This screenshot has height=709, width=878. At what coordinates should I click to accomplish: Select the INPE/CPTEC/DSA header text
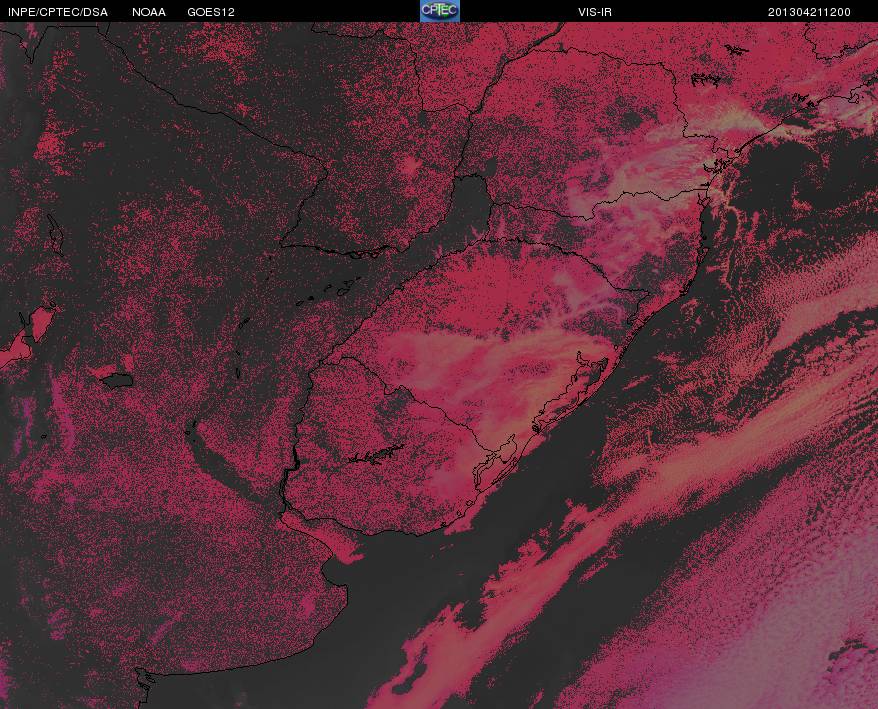(58, 12)
